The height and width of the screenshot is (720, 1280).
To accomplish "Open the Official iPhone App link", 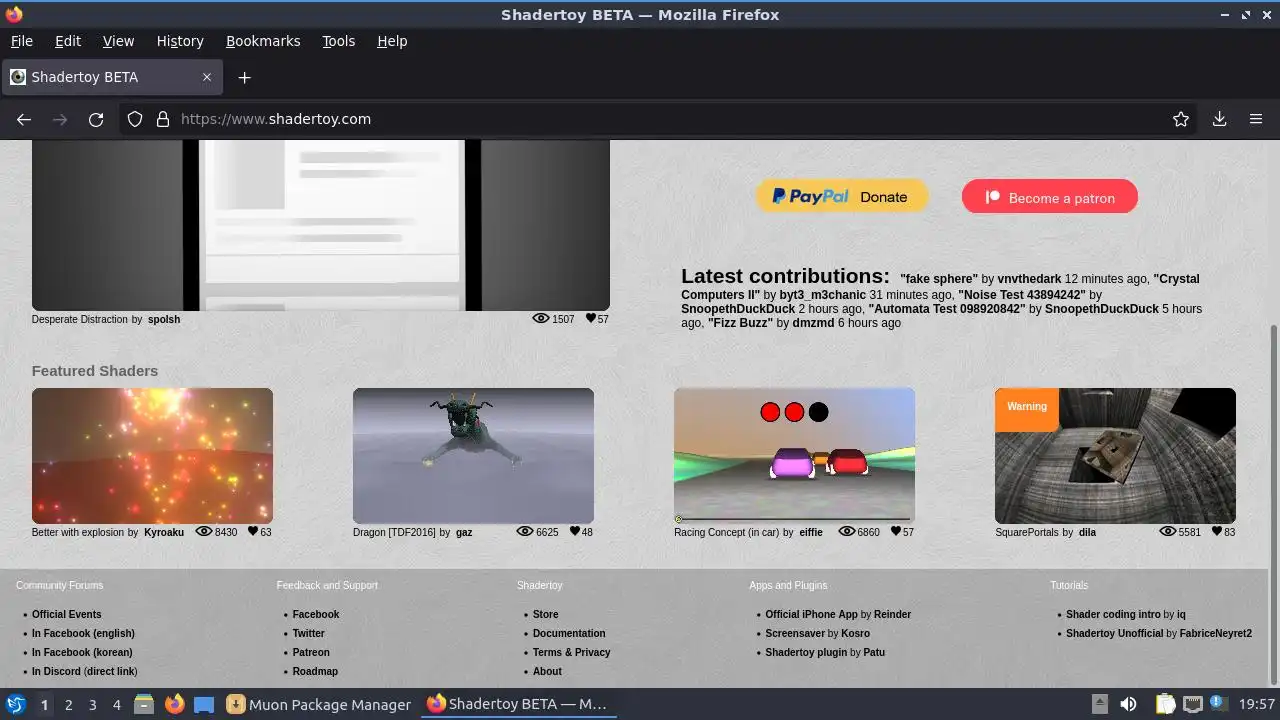I will (812, 614).
